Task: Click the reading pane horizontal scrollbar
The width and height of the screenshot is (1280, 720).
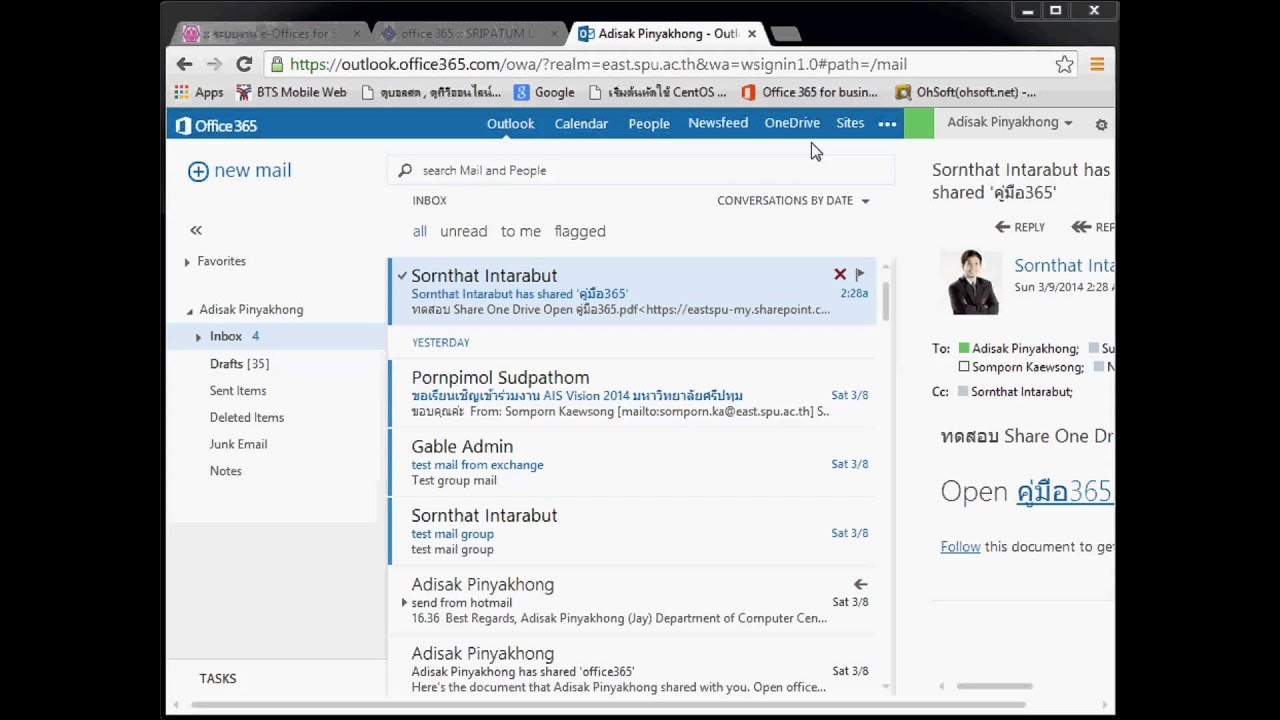Action: (x=995, y=687)
